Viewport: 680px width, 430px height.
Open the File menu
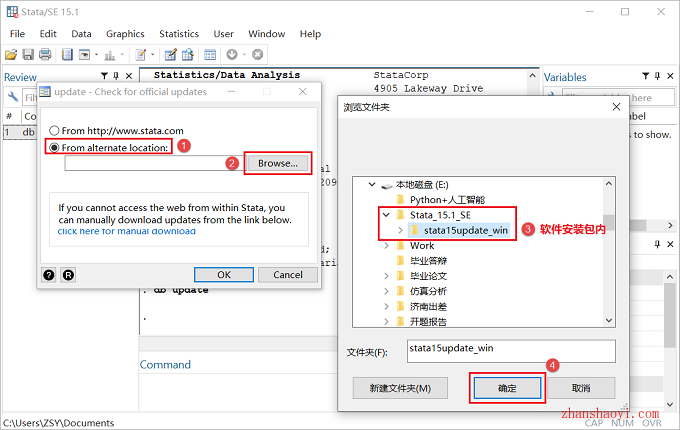[x=17, y=34]
